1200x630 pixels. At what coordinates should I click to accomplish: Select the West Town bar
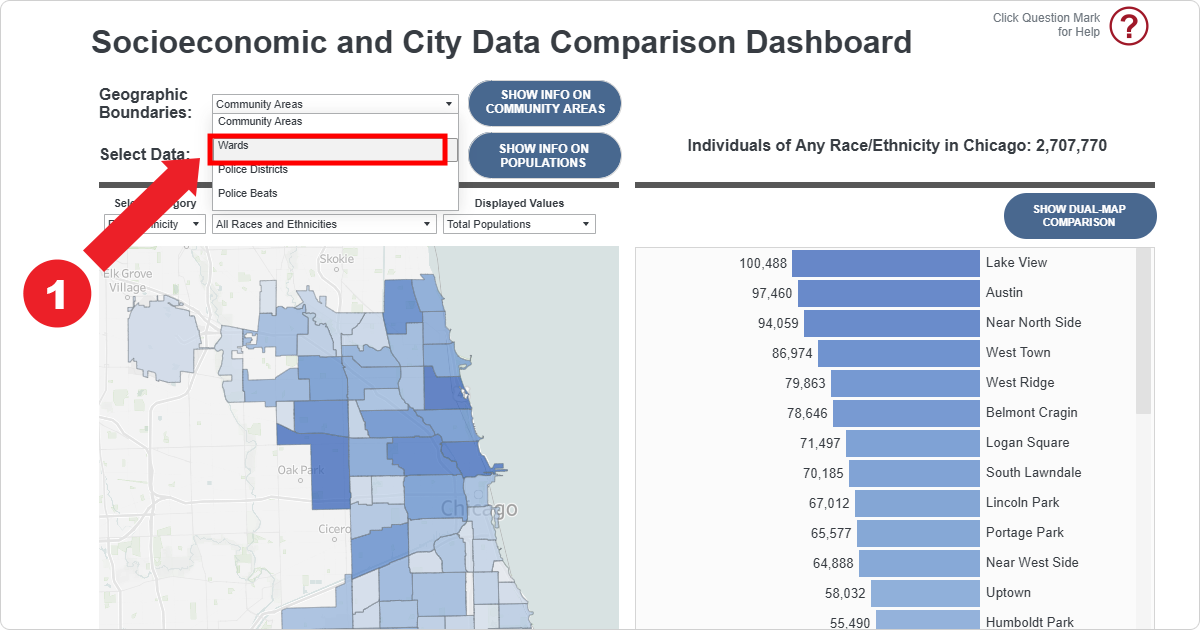click(x=898, y=353)
